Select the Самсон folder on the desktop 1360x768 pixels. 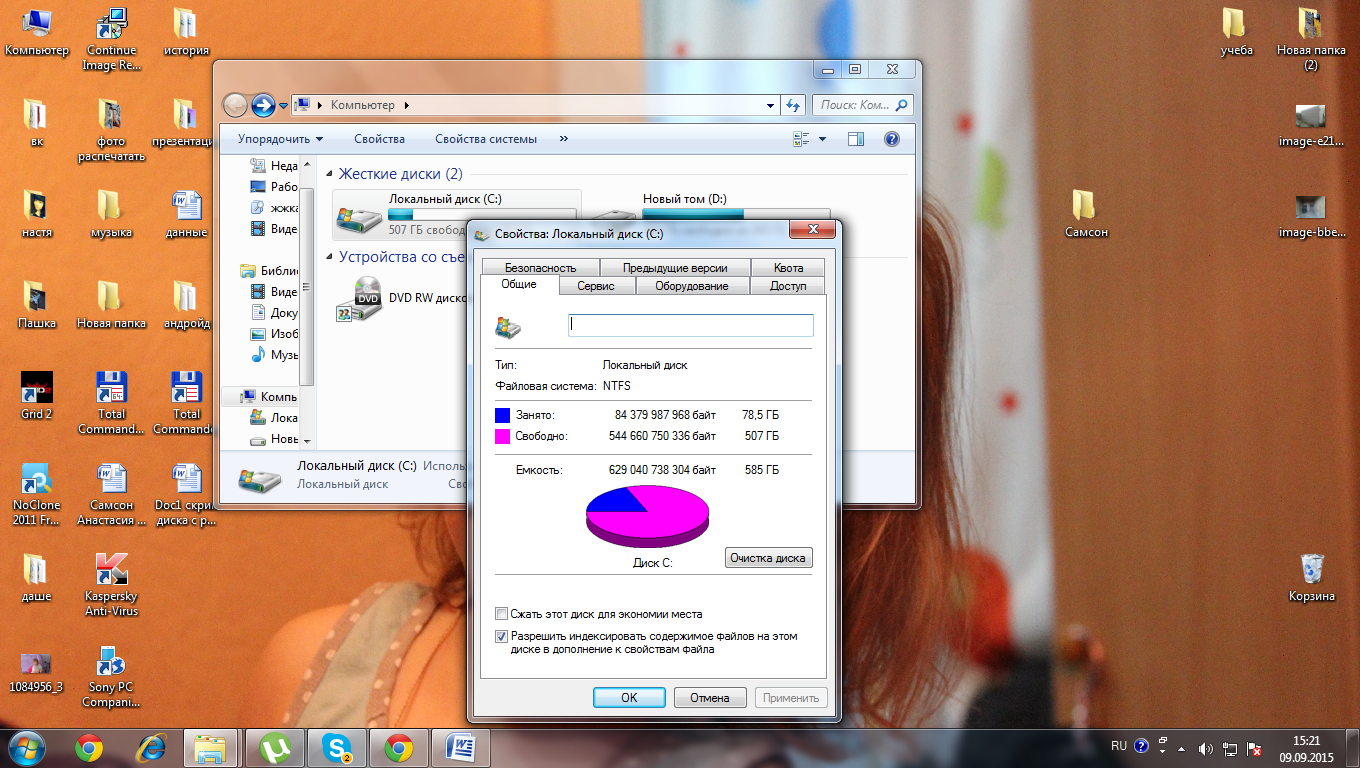[1086, 214]
